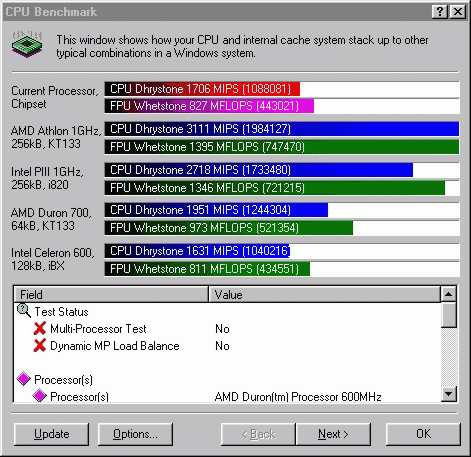471x457 pixels.
Task: Close the CPU Benchmark dialog
Action: pyautogui.click(x=458, y=12)
